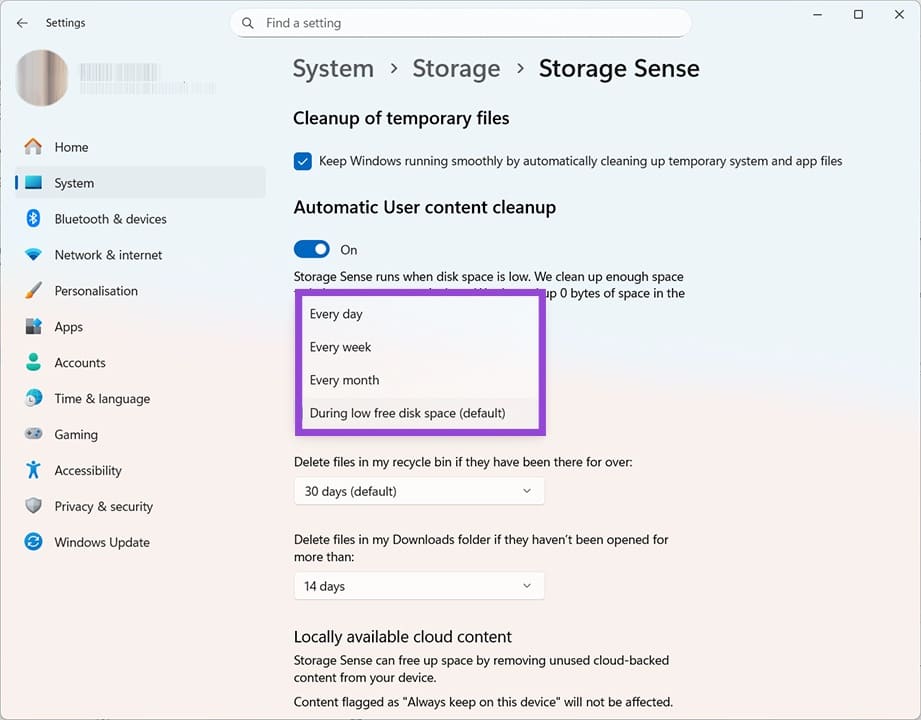
Task: Select the Network & internet icon
Action: click(33, 254)
